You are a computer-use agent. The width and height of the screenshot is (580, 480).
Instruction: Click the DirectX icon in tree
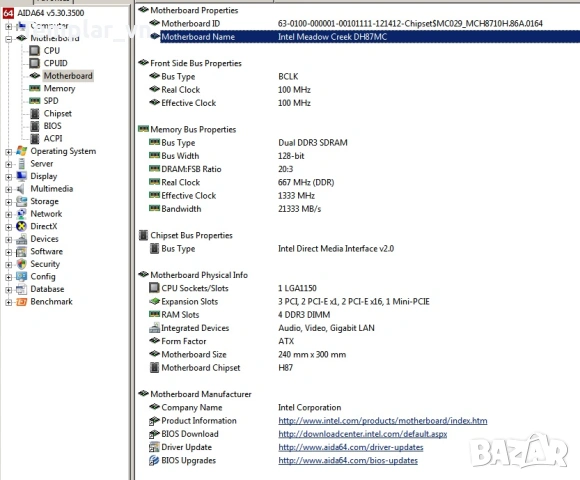click(21, 226)
